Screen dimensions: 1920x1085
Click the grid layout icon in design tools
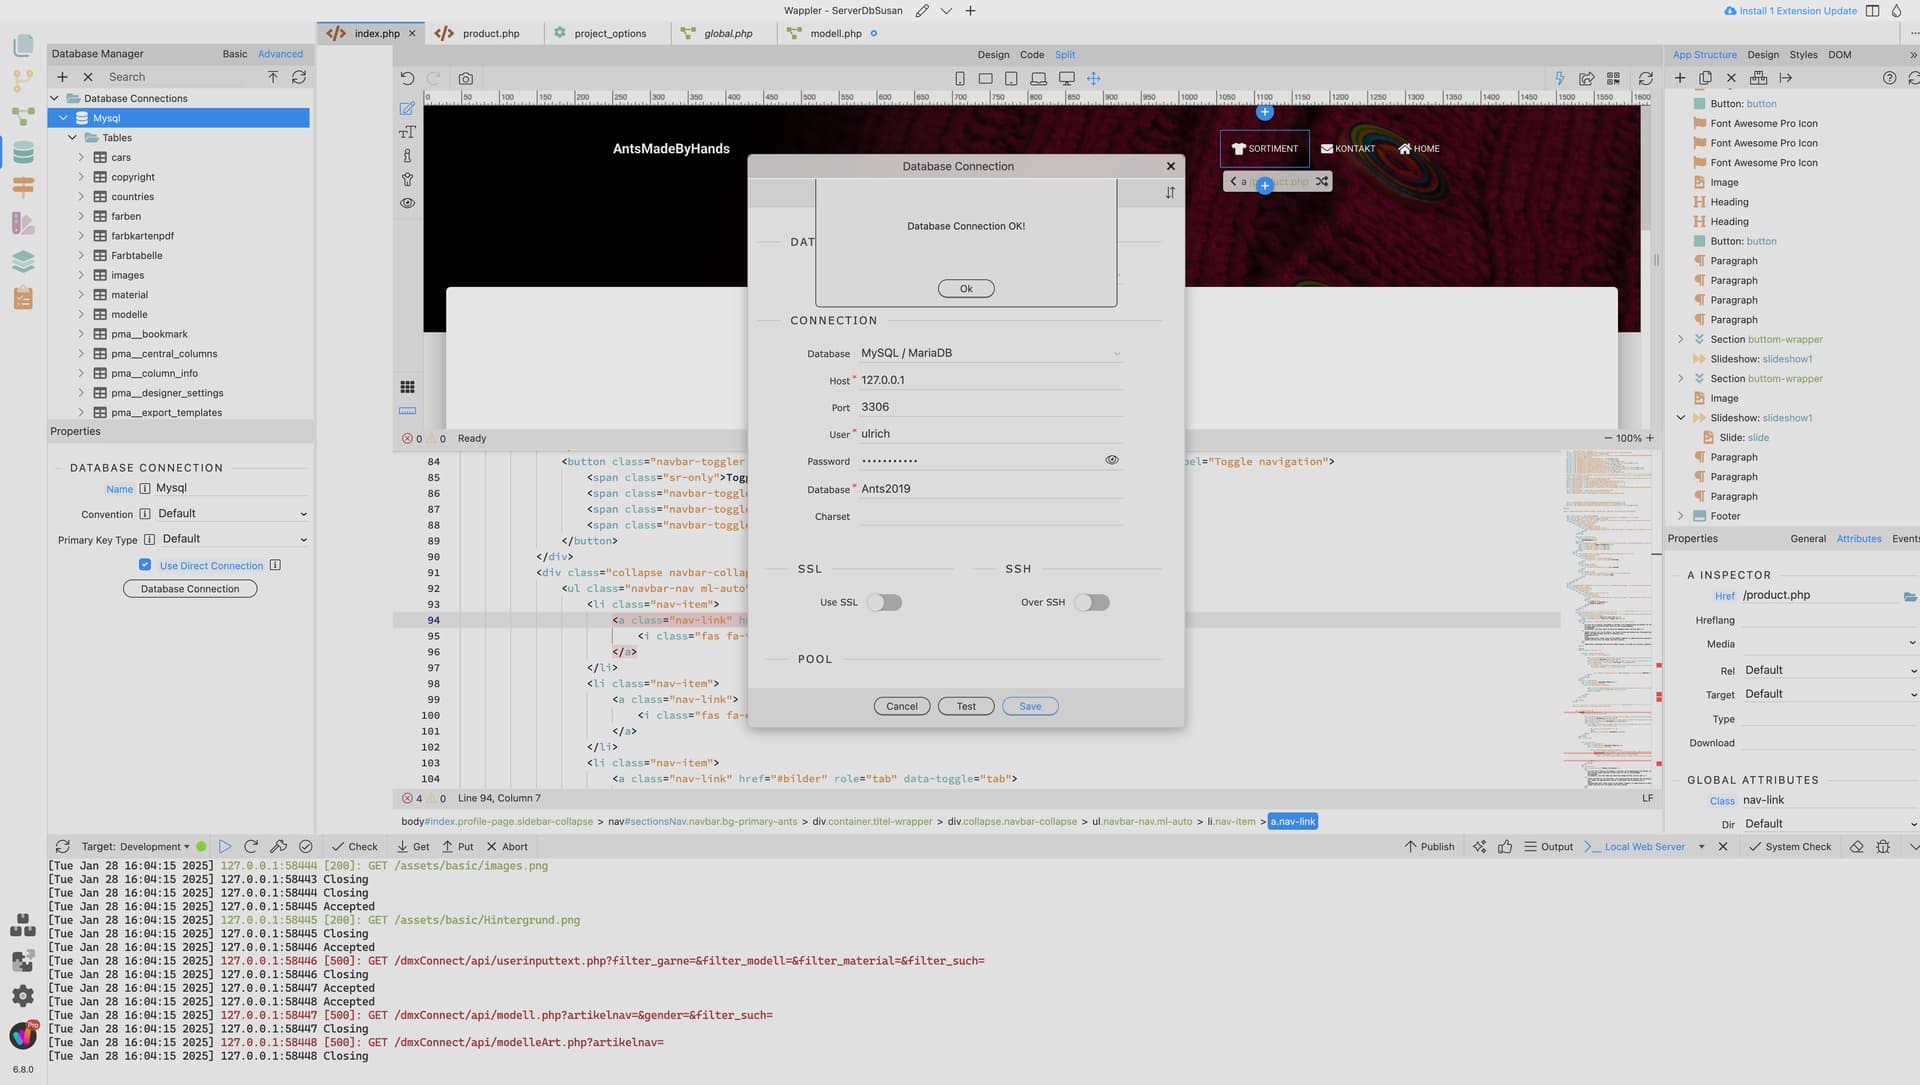point(407,387)
